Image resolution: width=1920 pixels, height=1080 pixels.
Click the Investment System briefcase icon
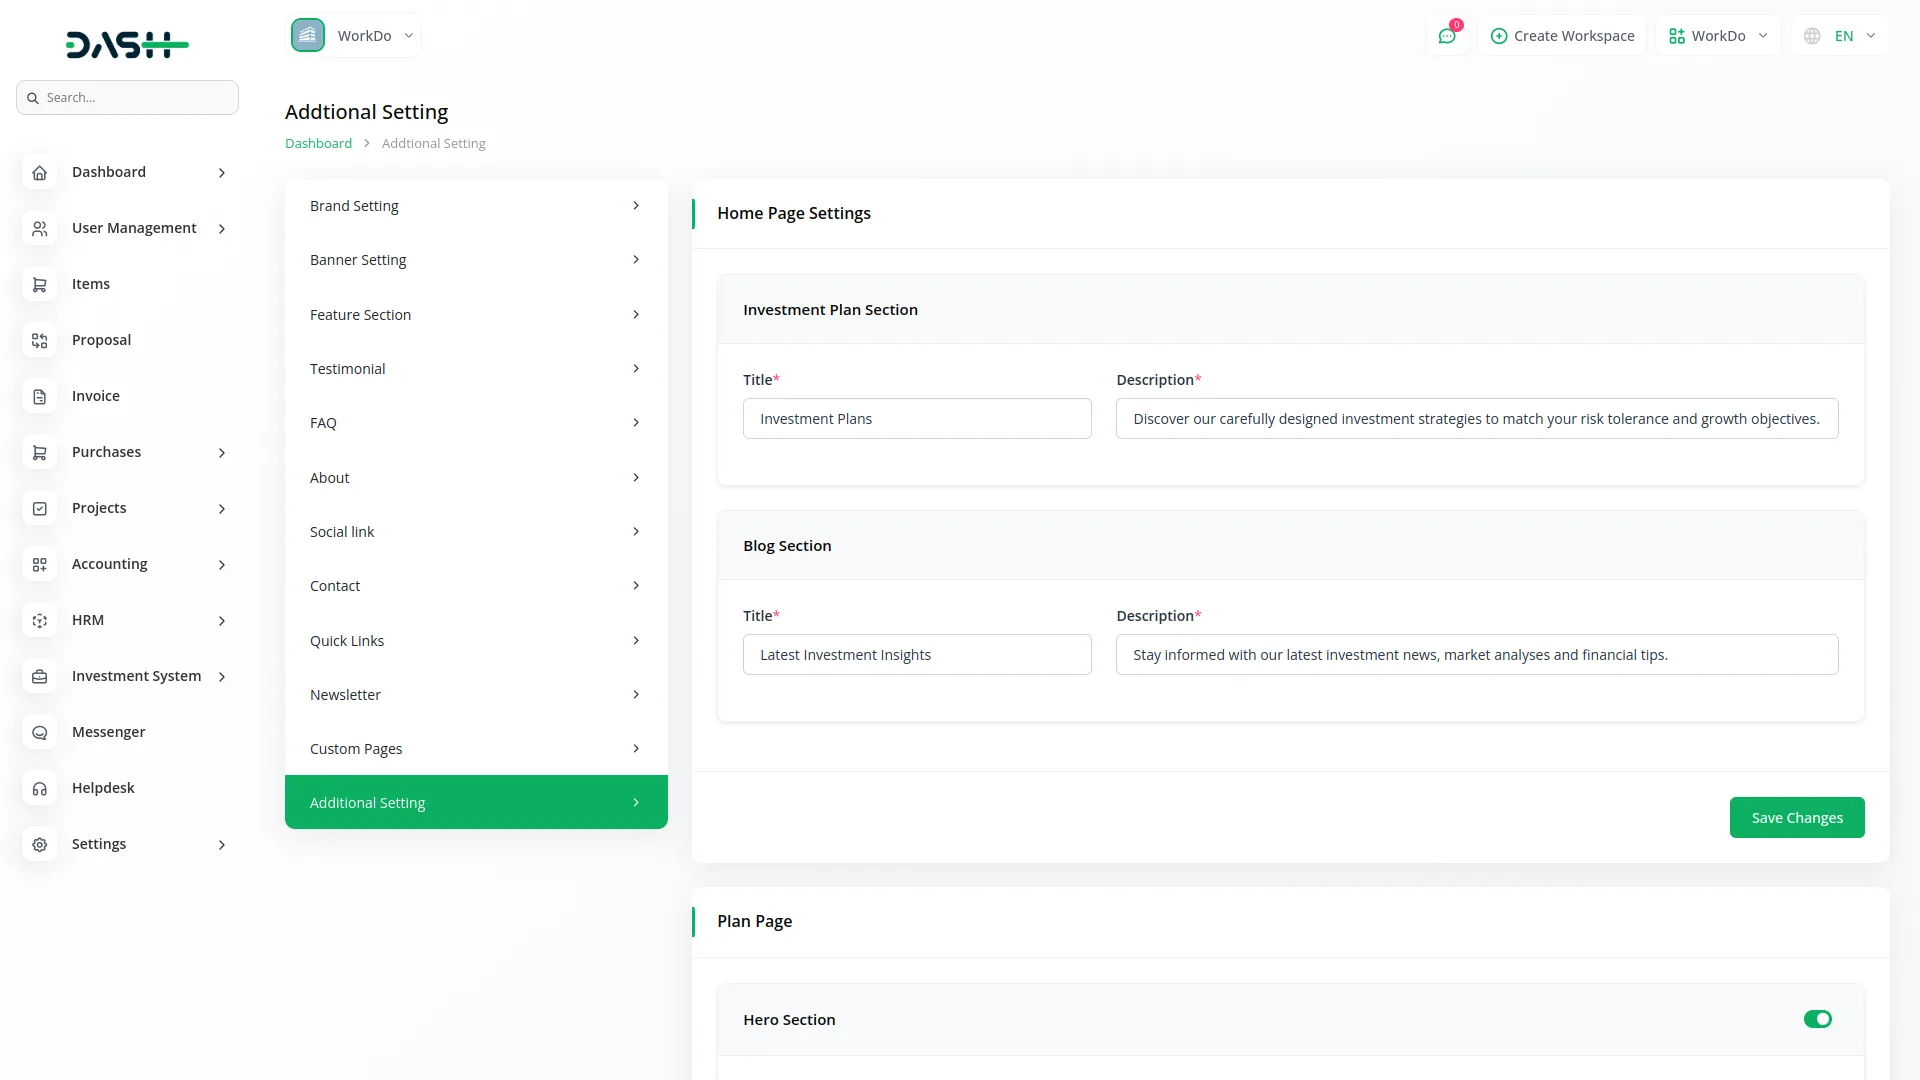[39, 677]
